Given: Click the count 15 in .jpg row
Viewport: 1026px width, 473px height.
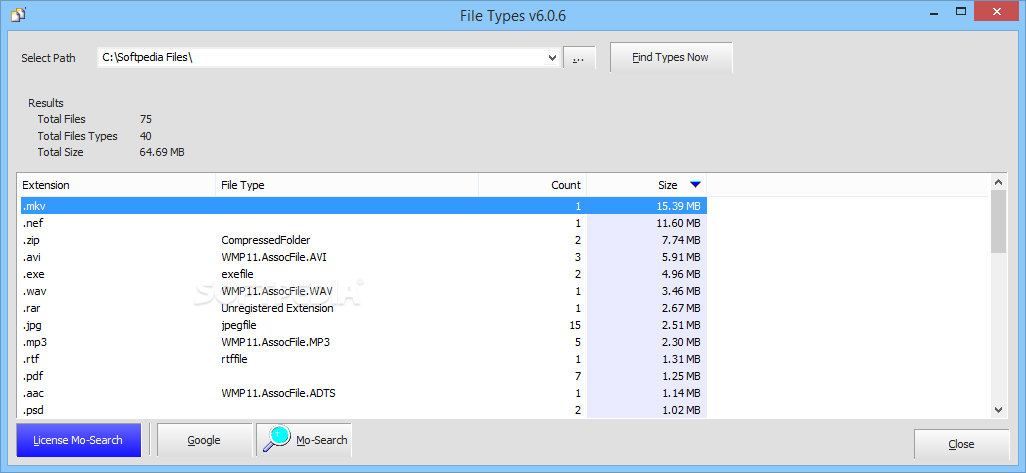Looking at the screenshot, I should click(575, 325).
